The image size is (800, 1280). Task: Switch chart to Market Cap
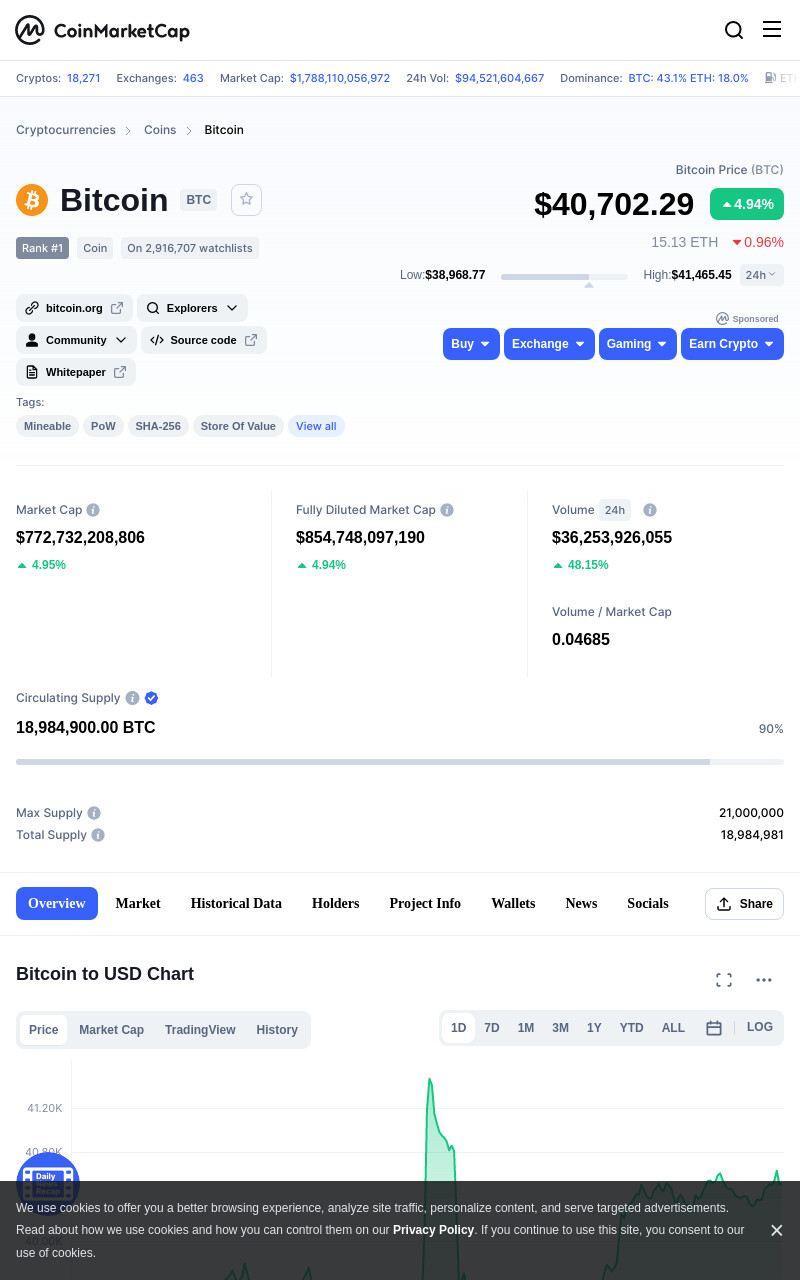coord(112,1030)
